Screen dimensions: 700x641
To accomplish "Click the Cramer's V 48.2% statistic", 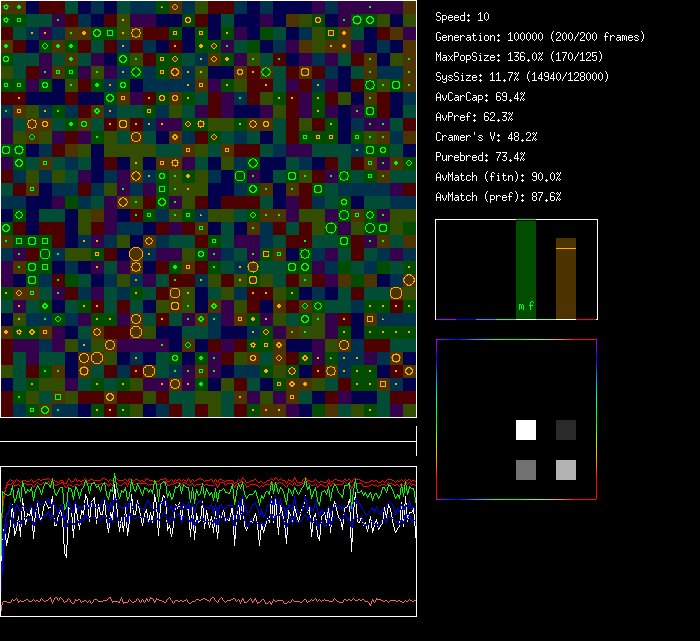I will 486,137.
